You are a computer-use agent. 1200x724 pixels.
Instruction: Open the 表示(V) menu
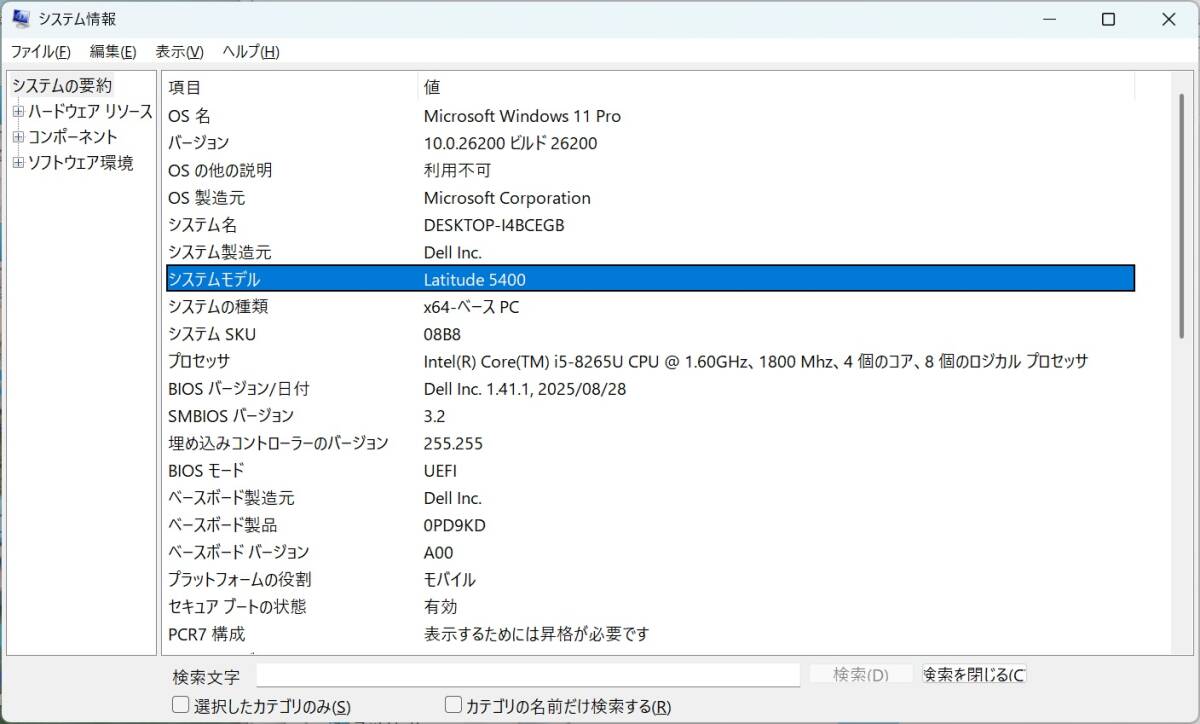click(x=179, y=52)
